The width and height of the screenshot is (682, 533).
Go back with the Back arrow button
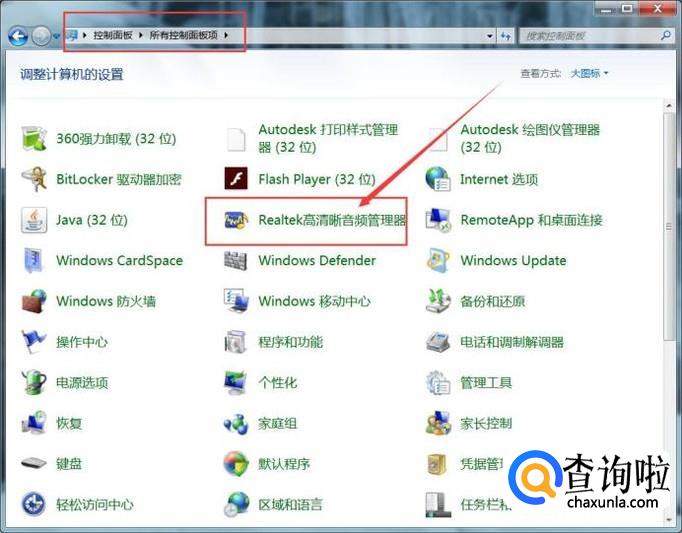[18, 36]
